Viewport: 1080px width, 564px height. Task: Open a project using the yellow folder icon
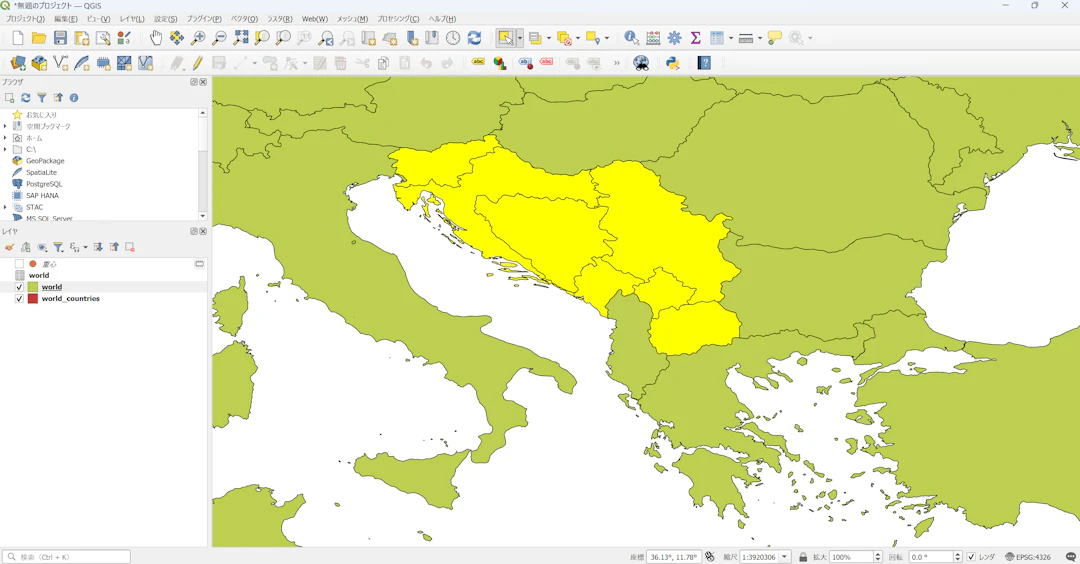[39, 38]
